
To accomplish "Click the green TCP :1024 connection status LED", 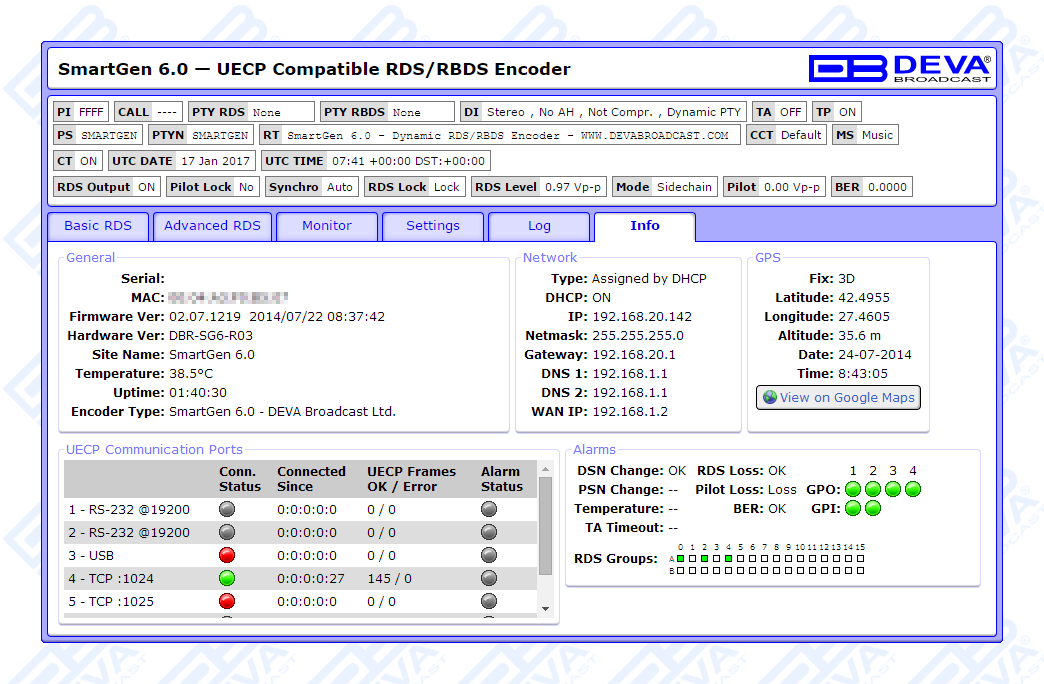I will 227,578.
